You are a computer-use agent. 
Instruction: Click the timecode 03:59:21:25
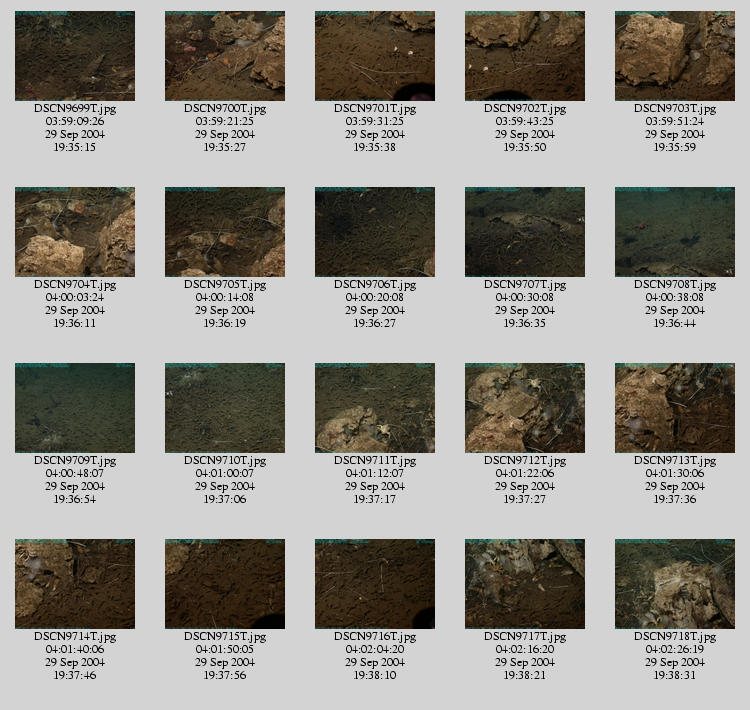pyautogui.click(x=225, y=121)
